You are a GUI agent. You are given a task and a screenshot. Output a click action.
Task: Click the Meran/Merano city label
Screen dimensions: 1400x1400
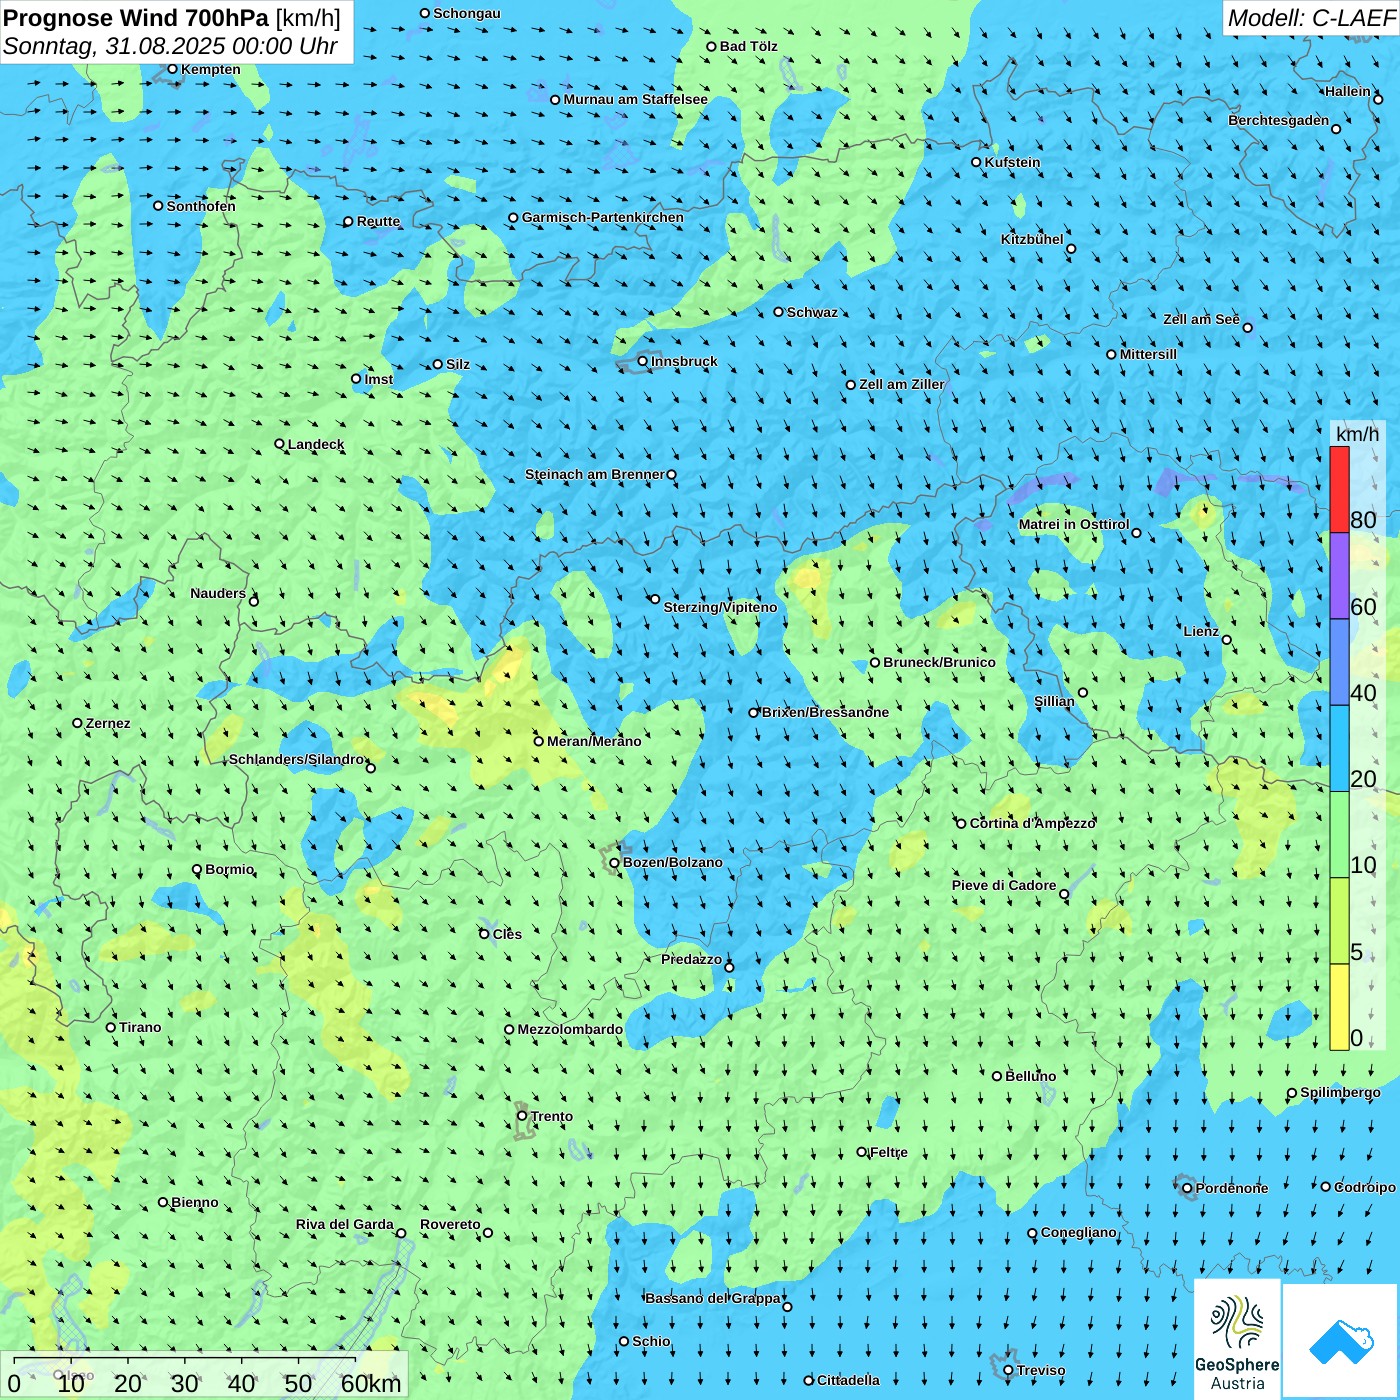(x=594, y=741)
